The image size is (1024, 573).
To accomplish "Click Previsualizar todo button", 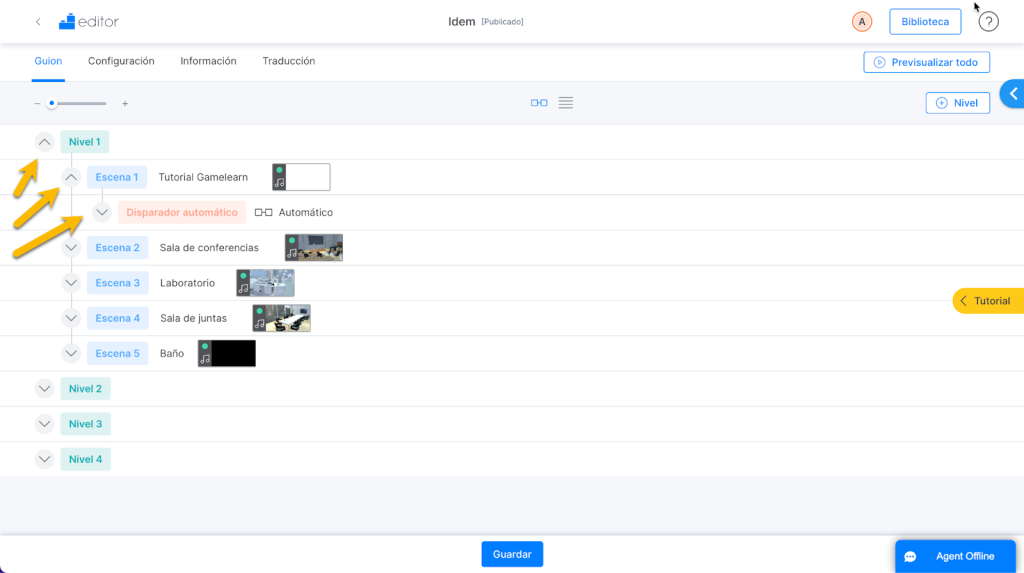I will point(926,62).
